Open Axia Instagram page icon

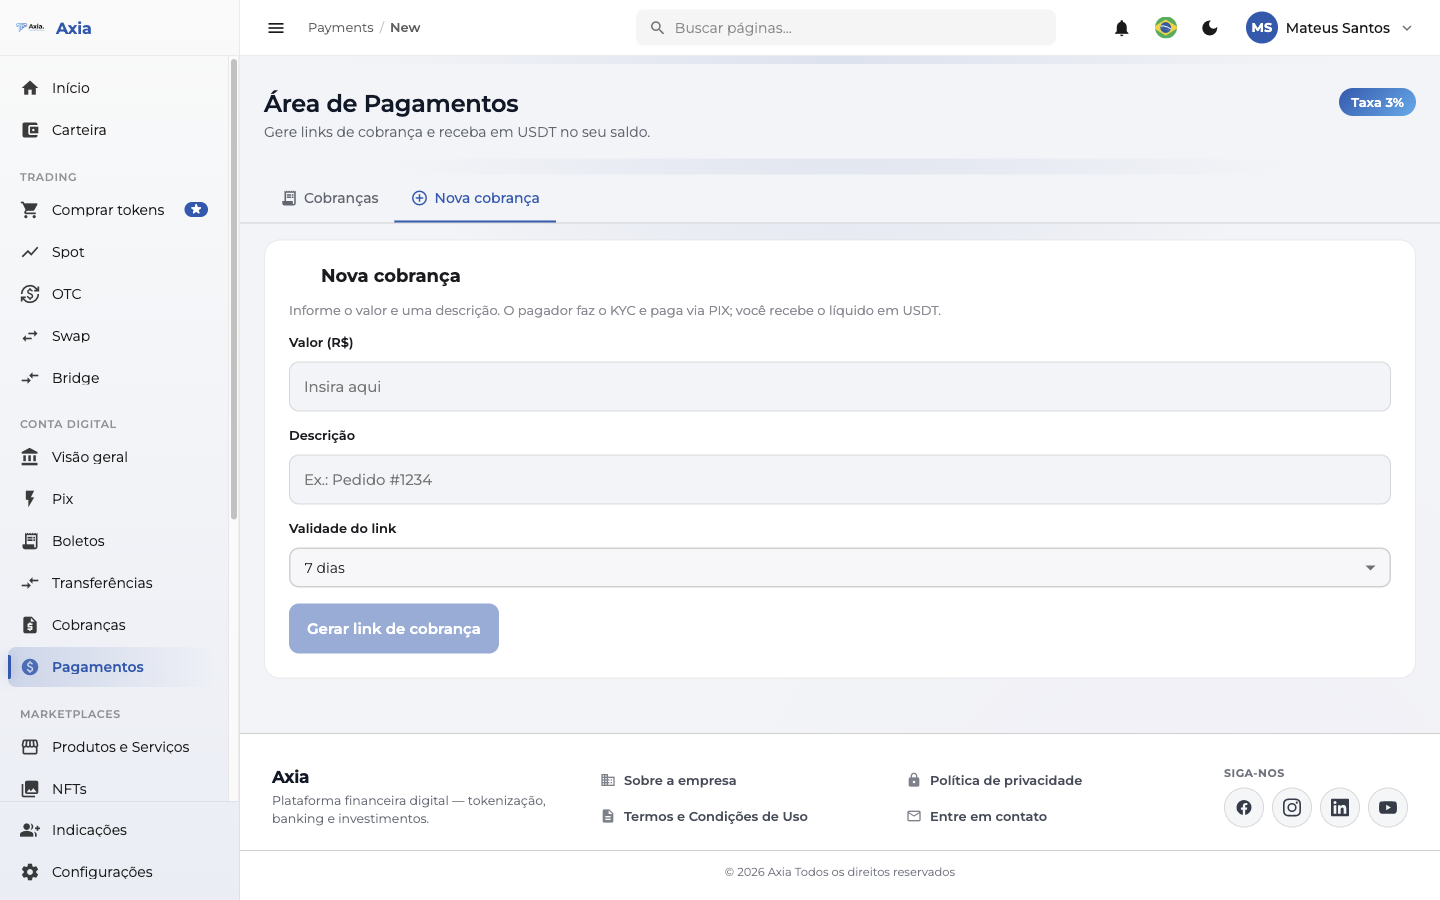point(1292,808)
